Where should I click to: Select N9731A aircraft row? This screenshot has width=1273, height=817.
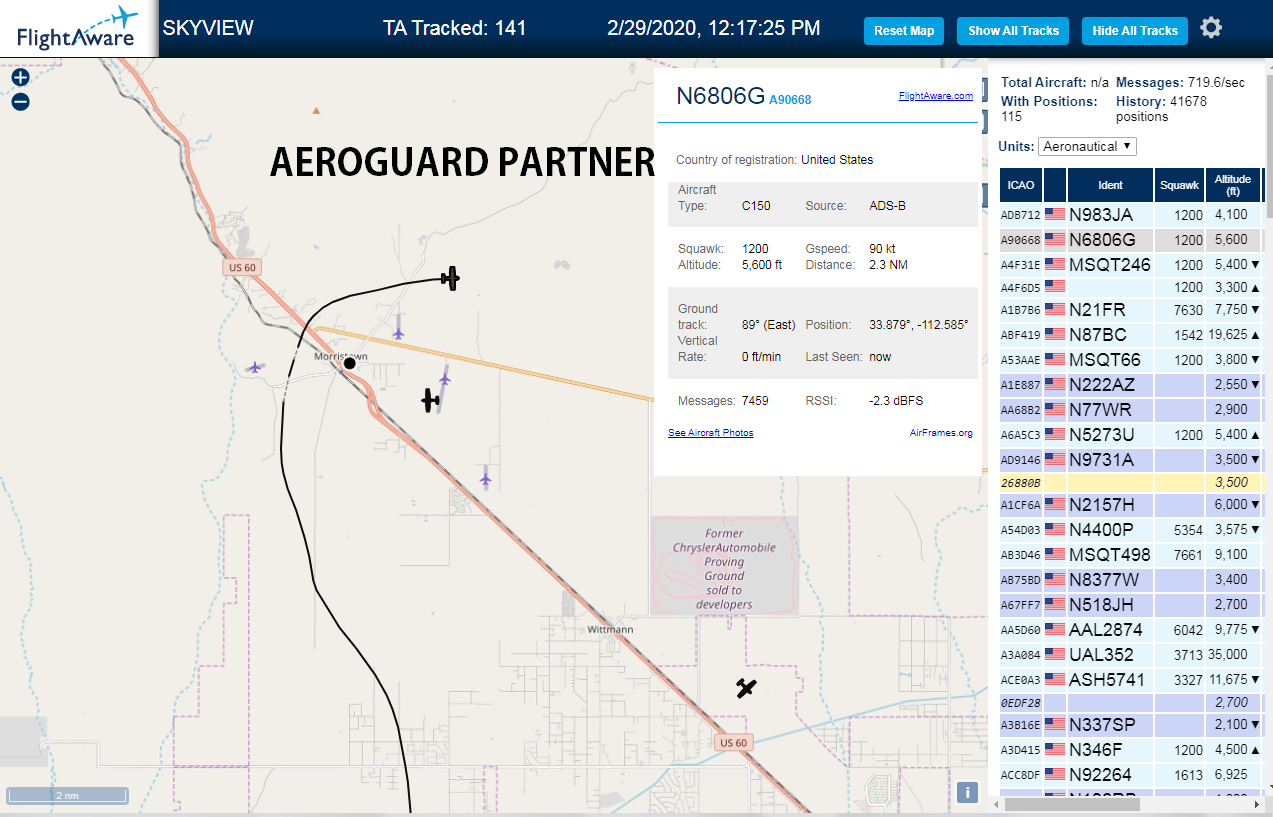pyautogui.click(x=1131, y=460)
